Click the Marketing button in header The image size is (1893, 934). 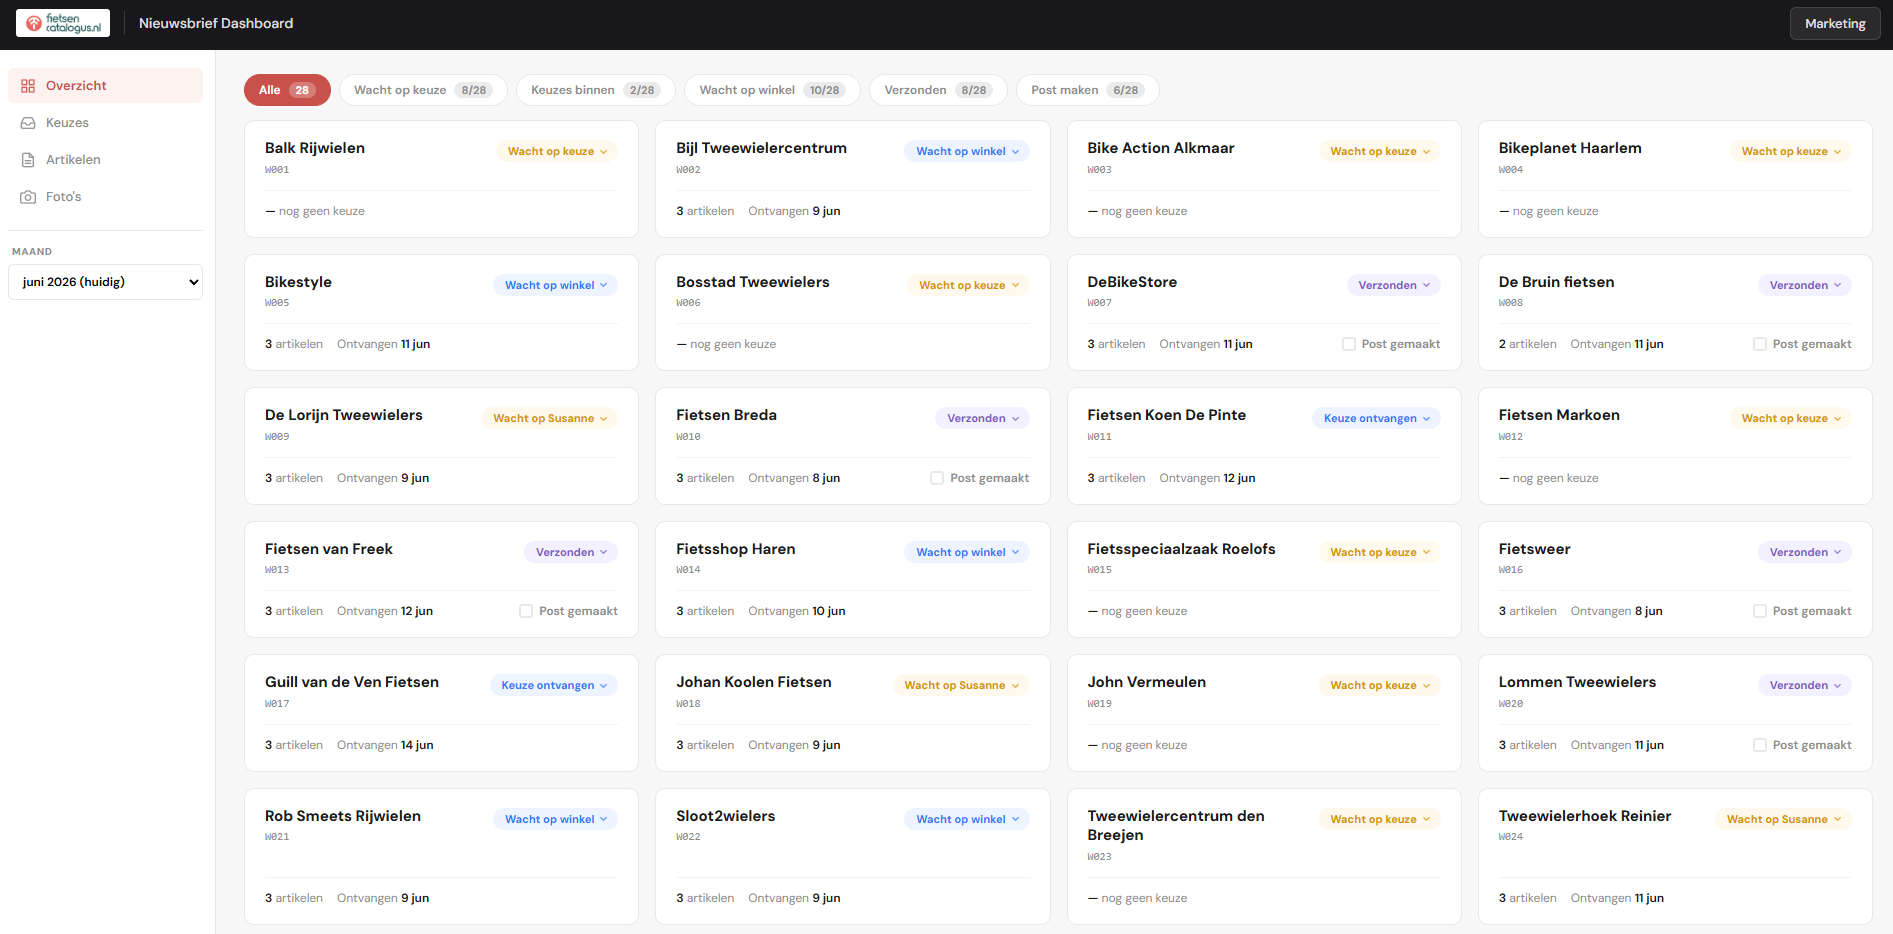click(1835, 23)
